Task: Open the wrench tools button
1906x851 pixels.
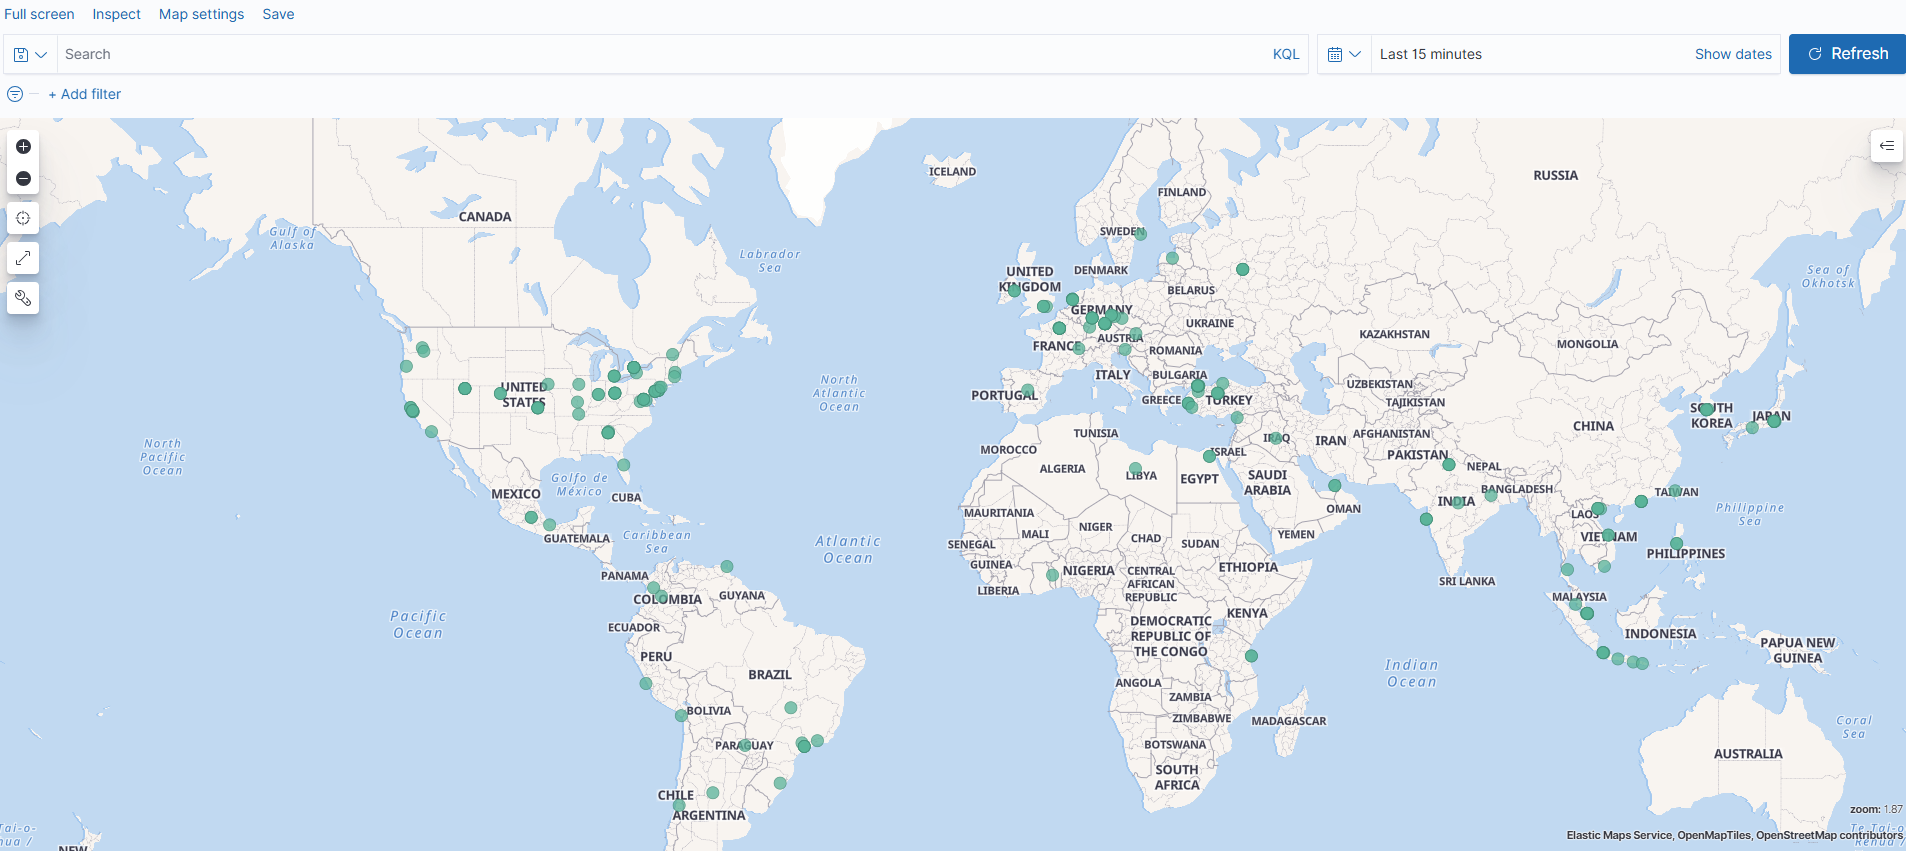Action: 23,298
